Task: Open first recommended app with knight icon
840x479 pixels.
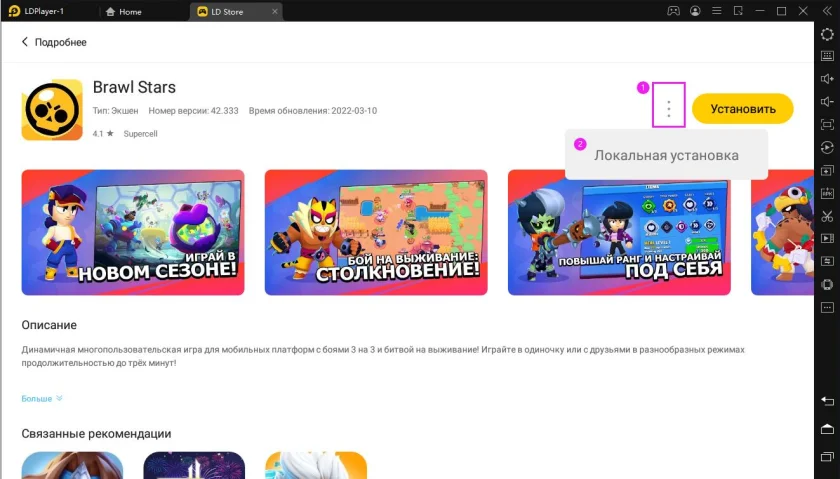Action: 72,465
